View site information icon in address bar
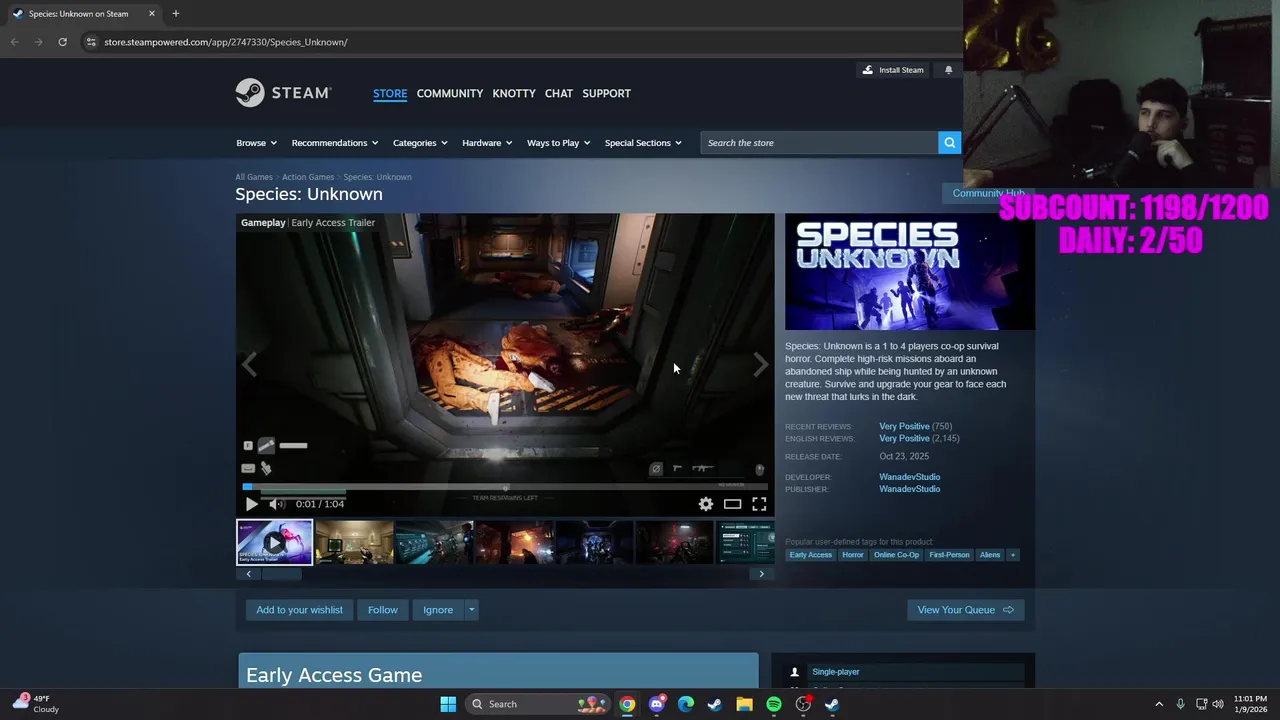The image size is (1280, 720). click(x=91, y=42)
